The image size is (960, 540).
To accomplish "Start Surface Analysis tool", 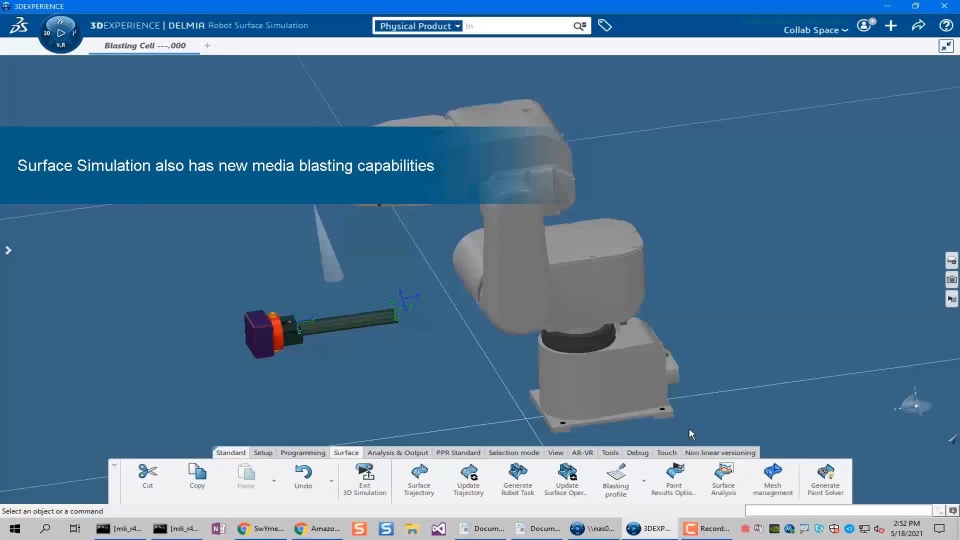I will [723, 479].
